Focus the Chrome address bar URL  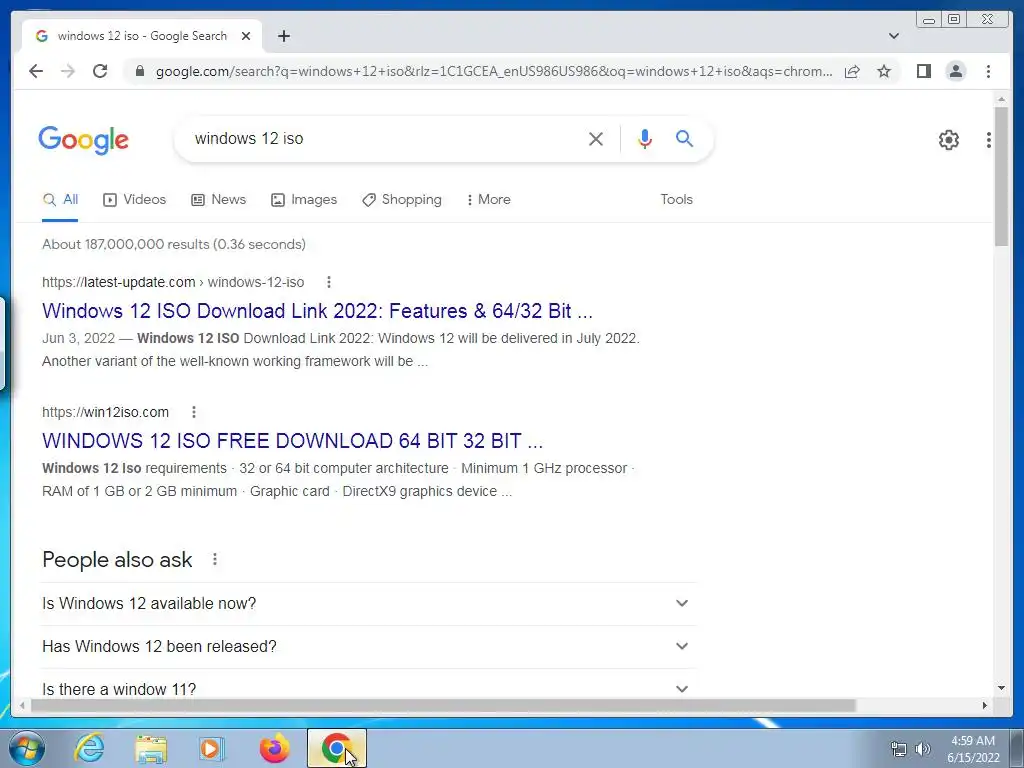(494, 71)
